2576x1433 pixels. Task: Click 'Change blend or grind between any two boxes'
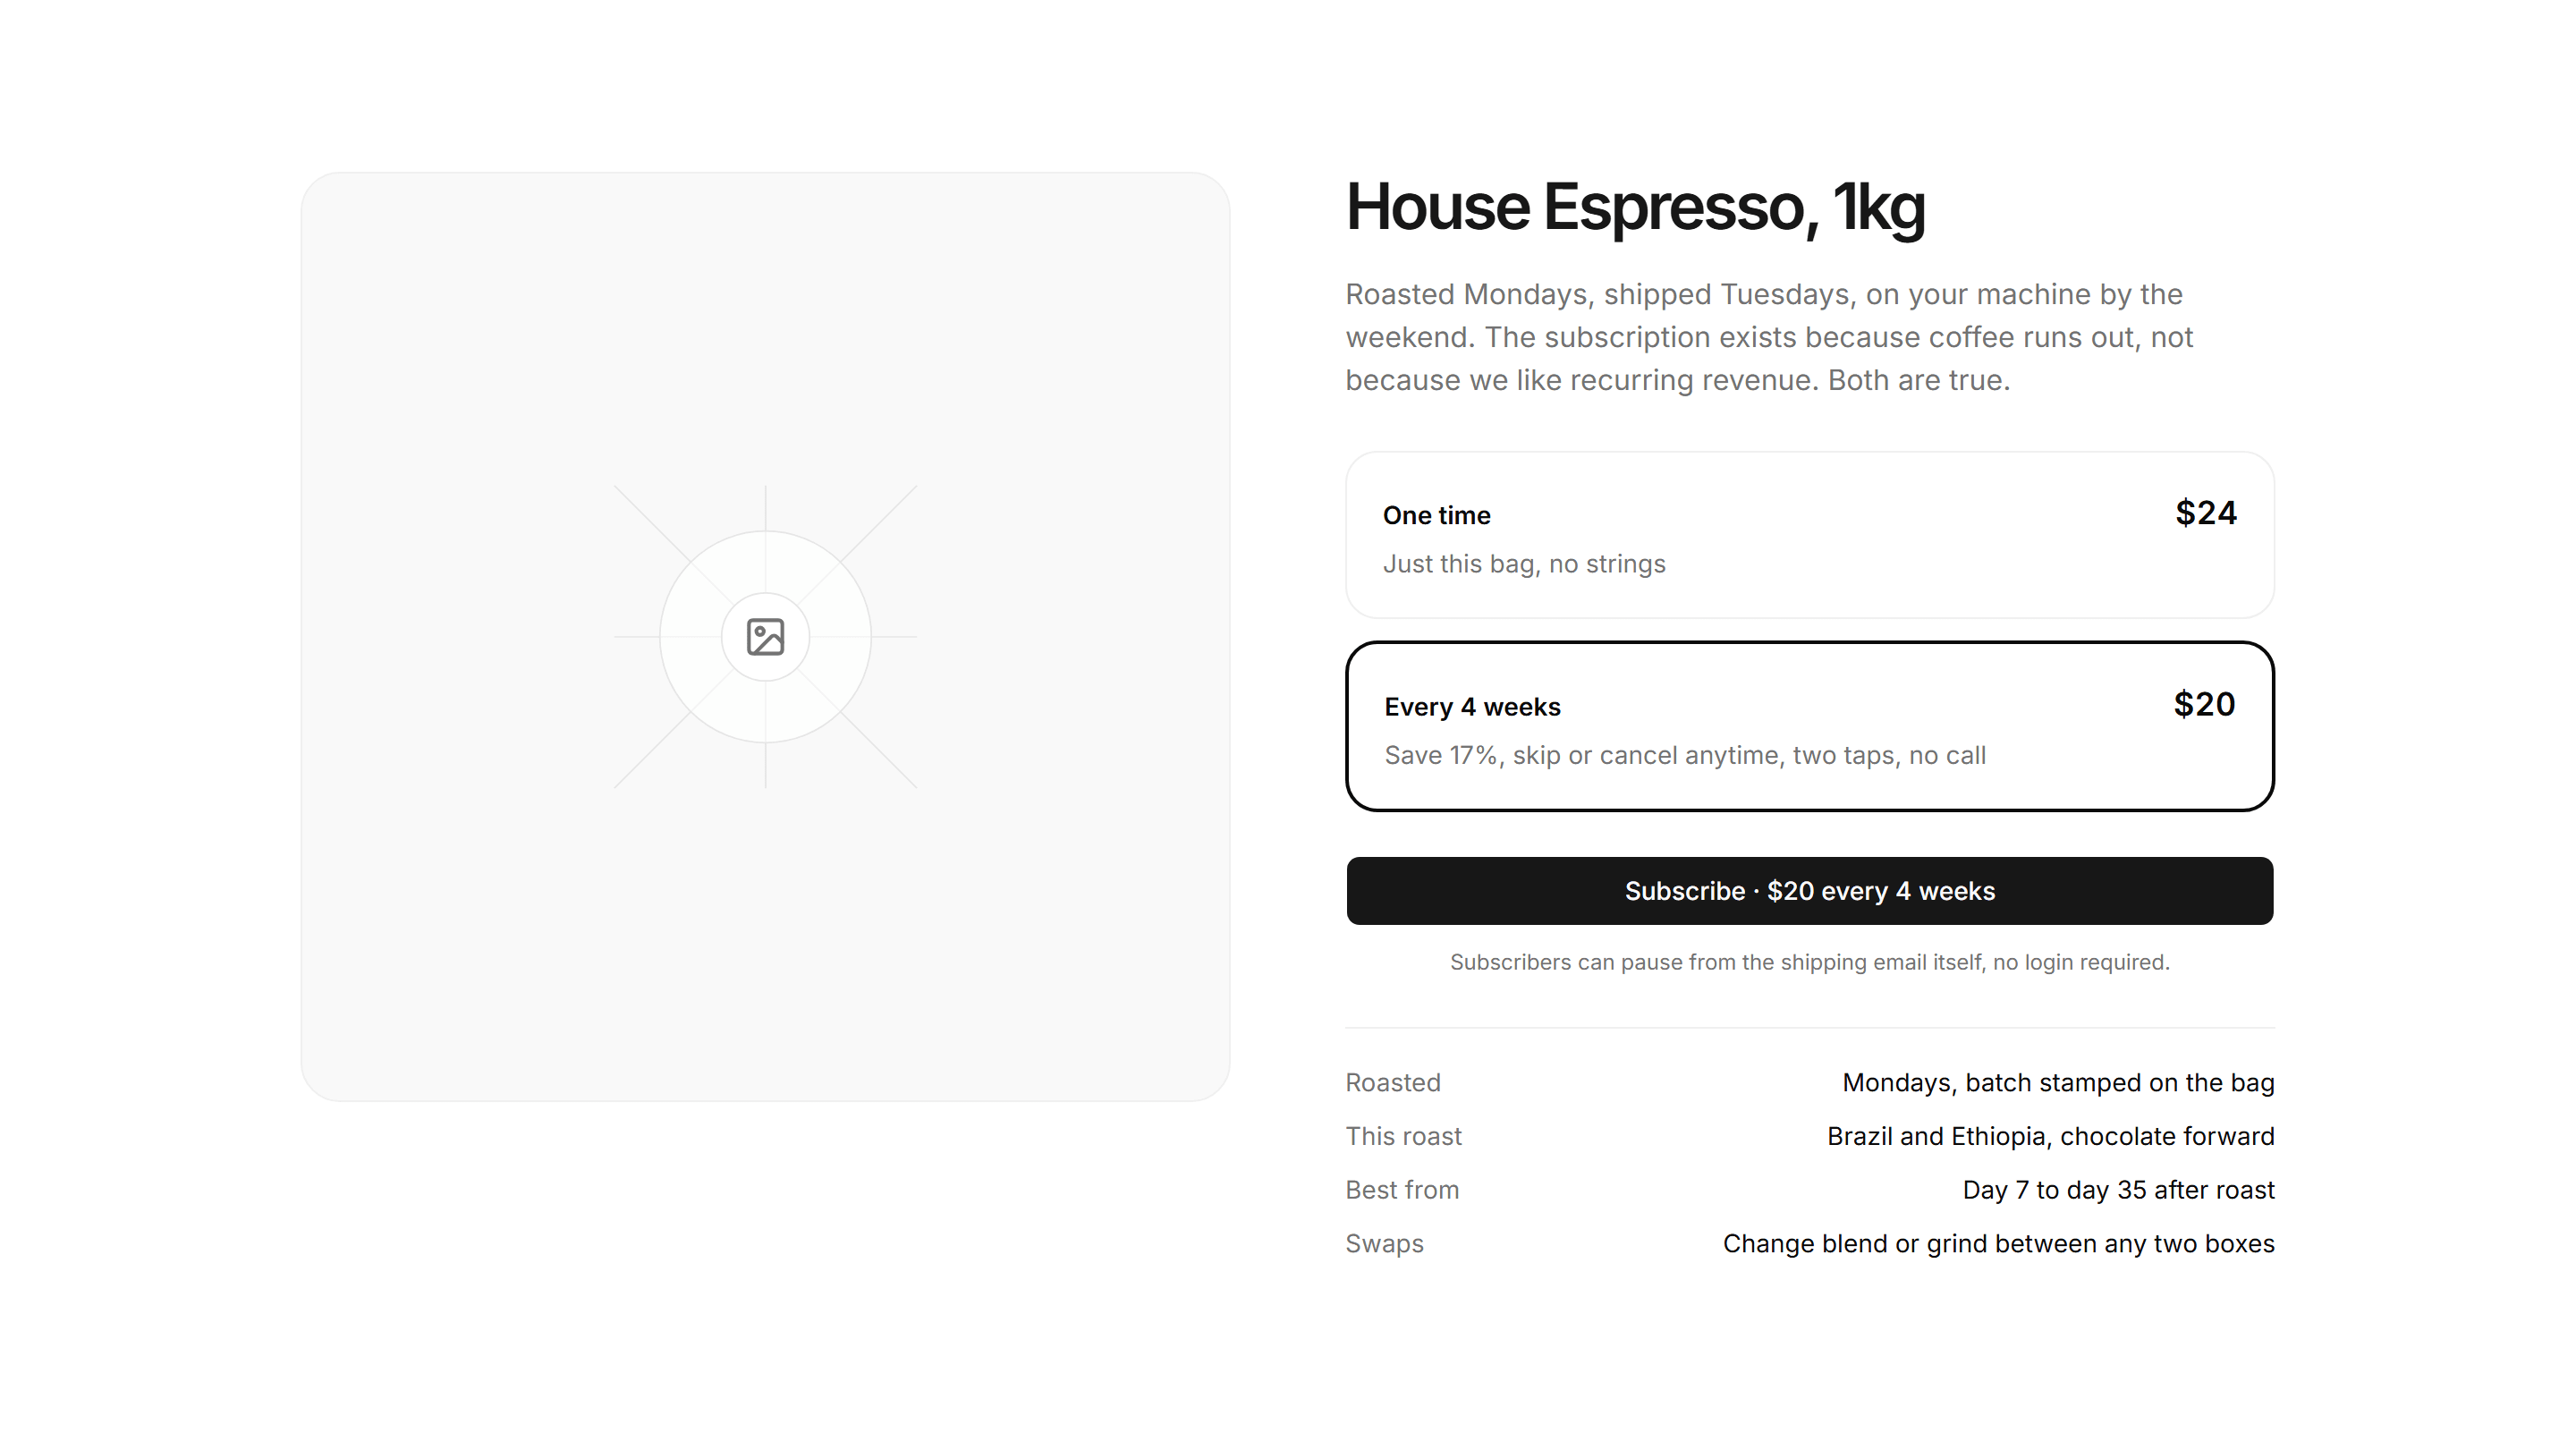pos(1998,1244)
